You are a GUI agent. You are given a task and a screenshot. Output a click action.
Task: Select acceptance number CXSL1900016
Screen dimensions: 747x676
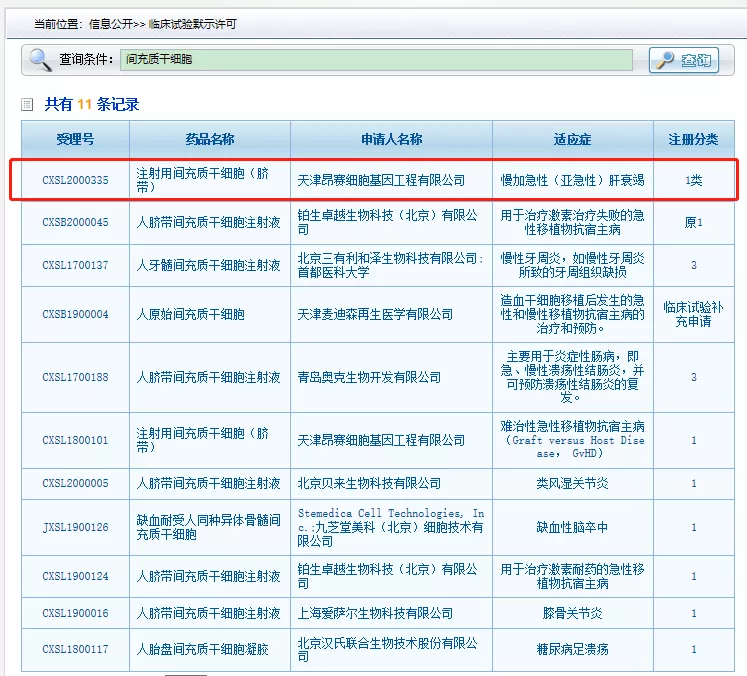coord(75,613)
